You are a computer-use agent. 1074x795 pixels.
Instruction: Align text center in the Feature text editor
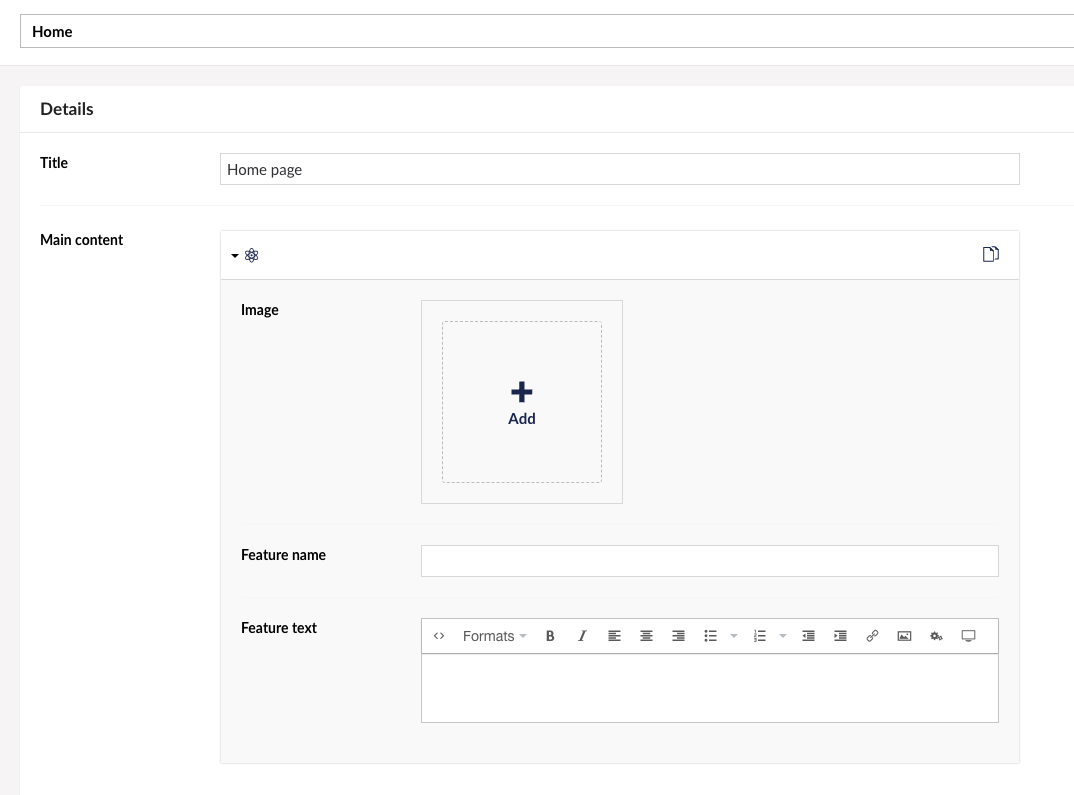click(646, 636)
